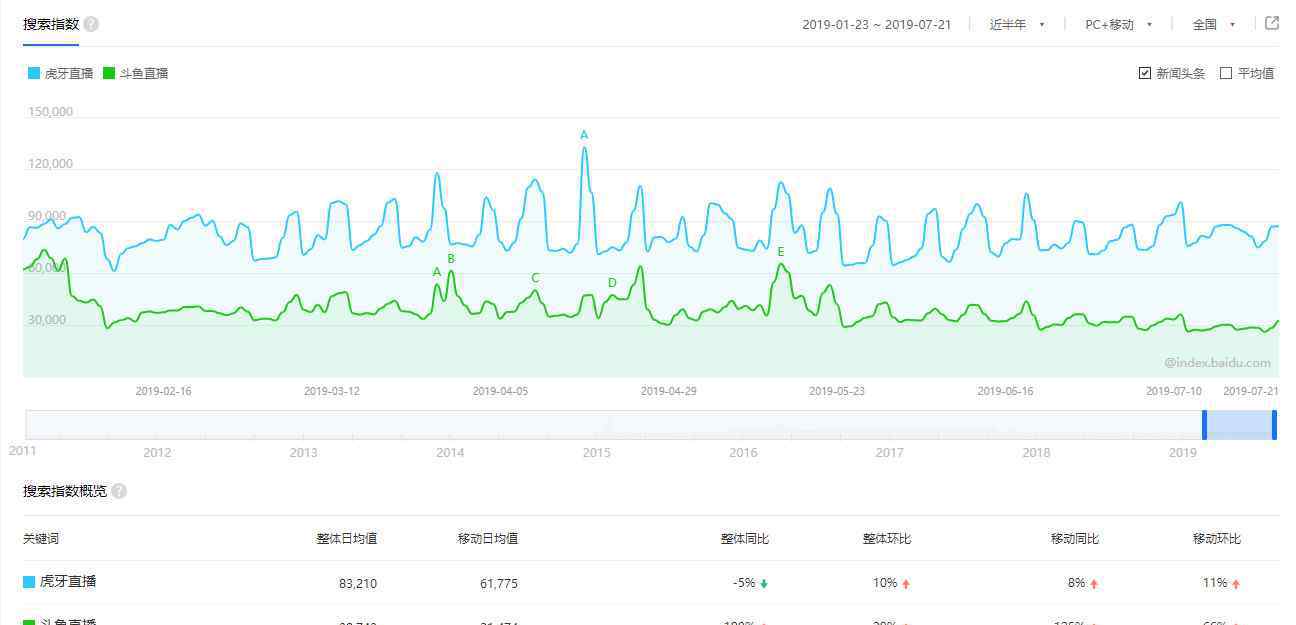
Task: Enable the 平均值 checkbox
Action: (1226, 73)
